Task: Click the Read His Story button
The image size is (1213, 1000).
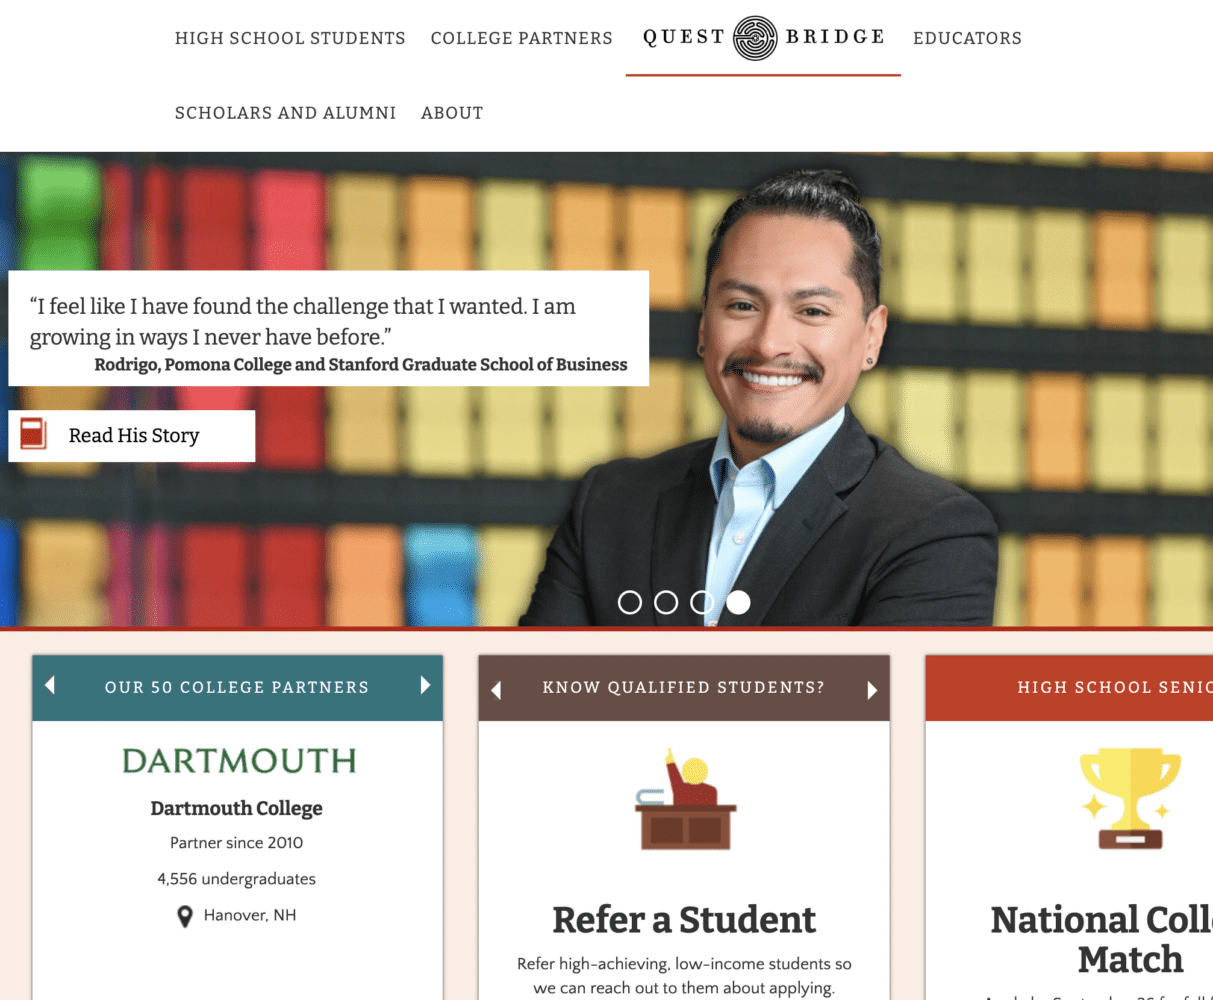Action: pos(132,436)
